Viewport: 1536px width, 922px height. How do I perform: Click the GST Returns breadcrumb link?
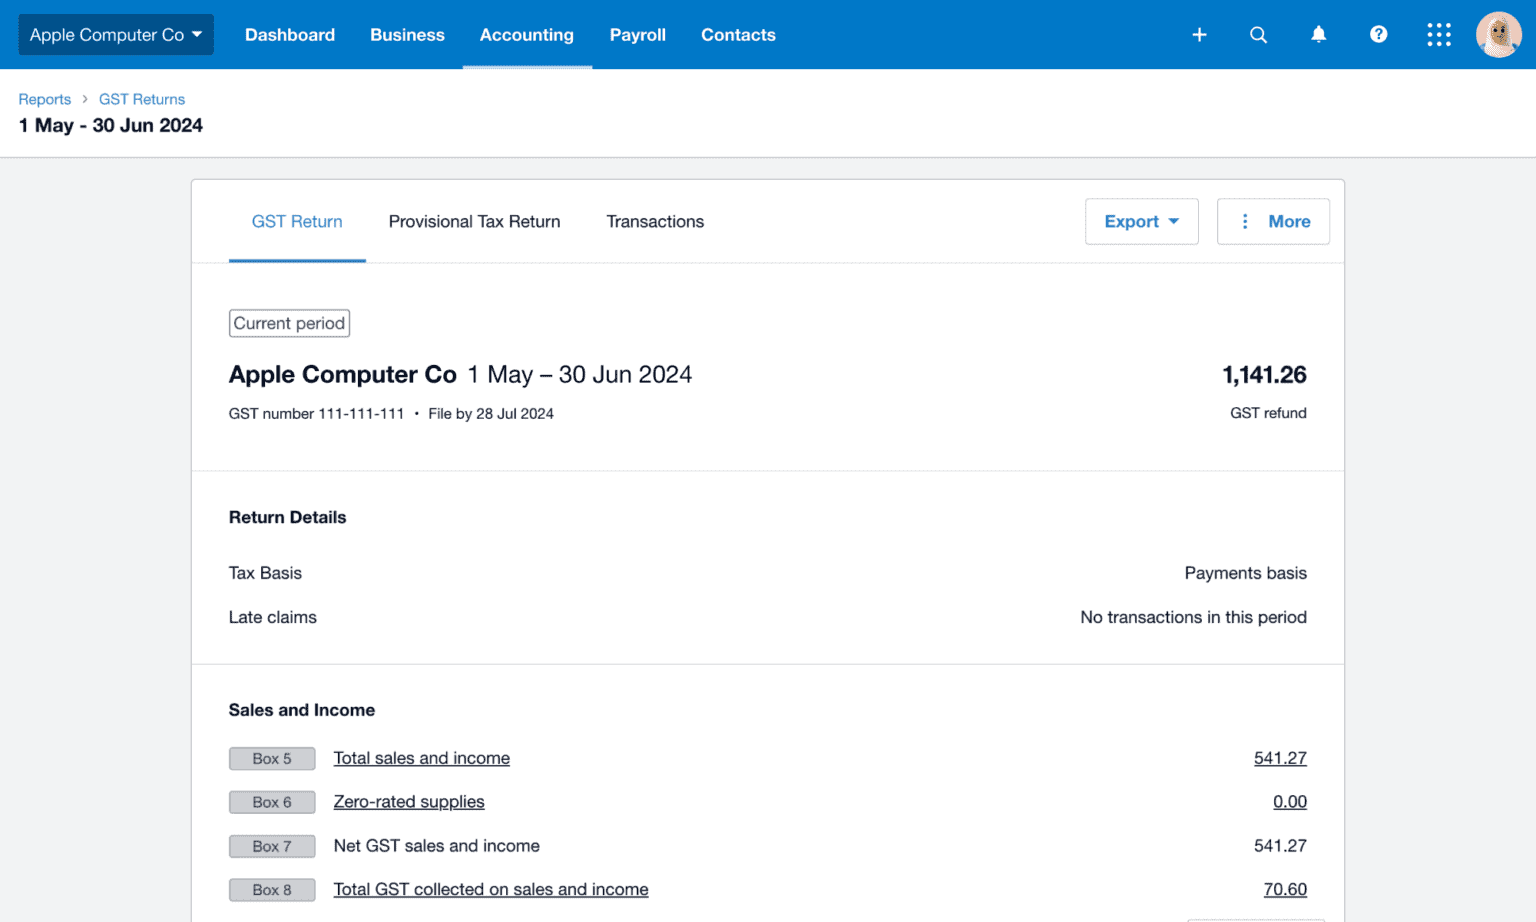141,99
